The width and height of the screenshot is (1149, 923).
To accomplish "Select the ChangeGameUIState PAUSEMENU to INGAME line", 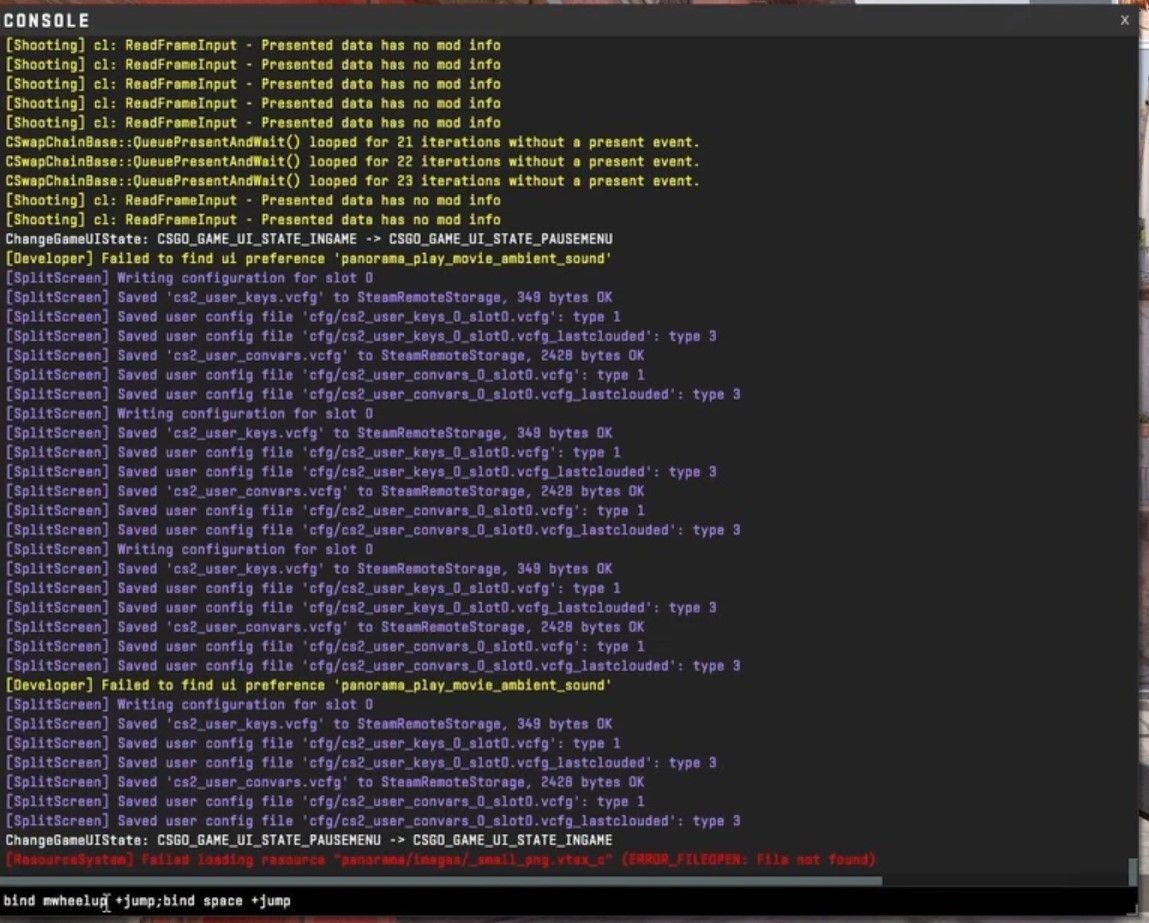I will coord(310,840).
